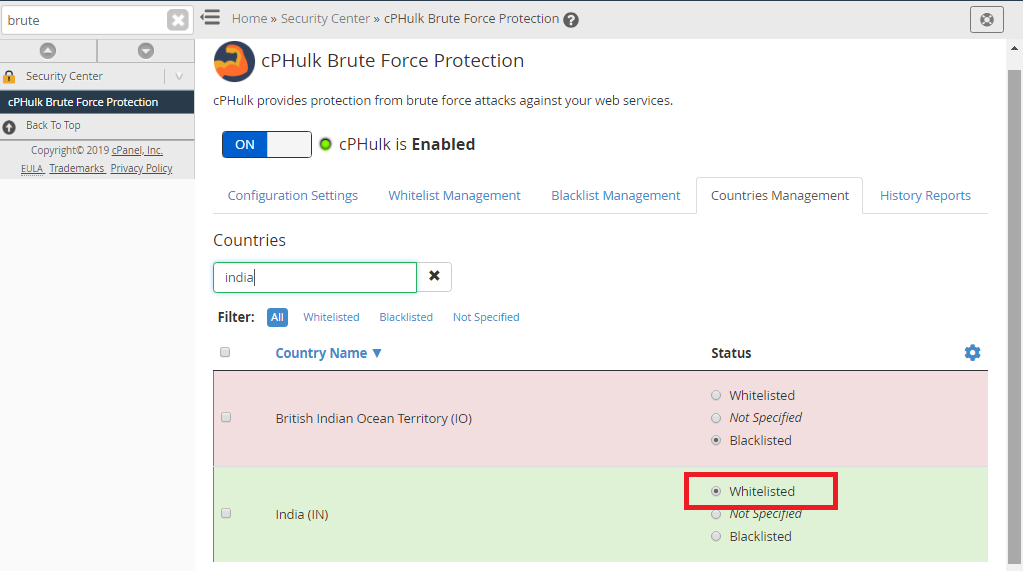Click the 'Countries' section heading

coord(249,240)
